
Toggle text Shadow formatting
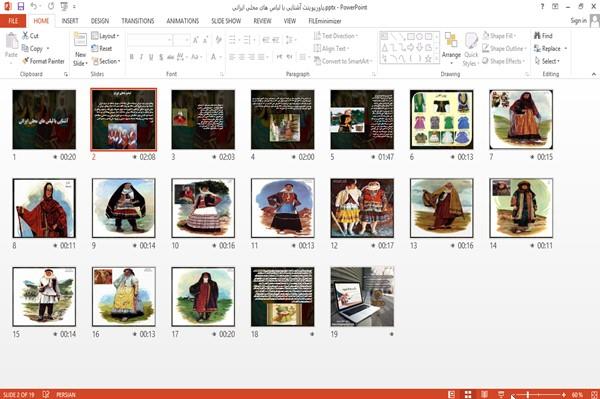point(161,57)
